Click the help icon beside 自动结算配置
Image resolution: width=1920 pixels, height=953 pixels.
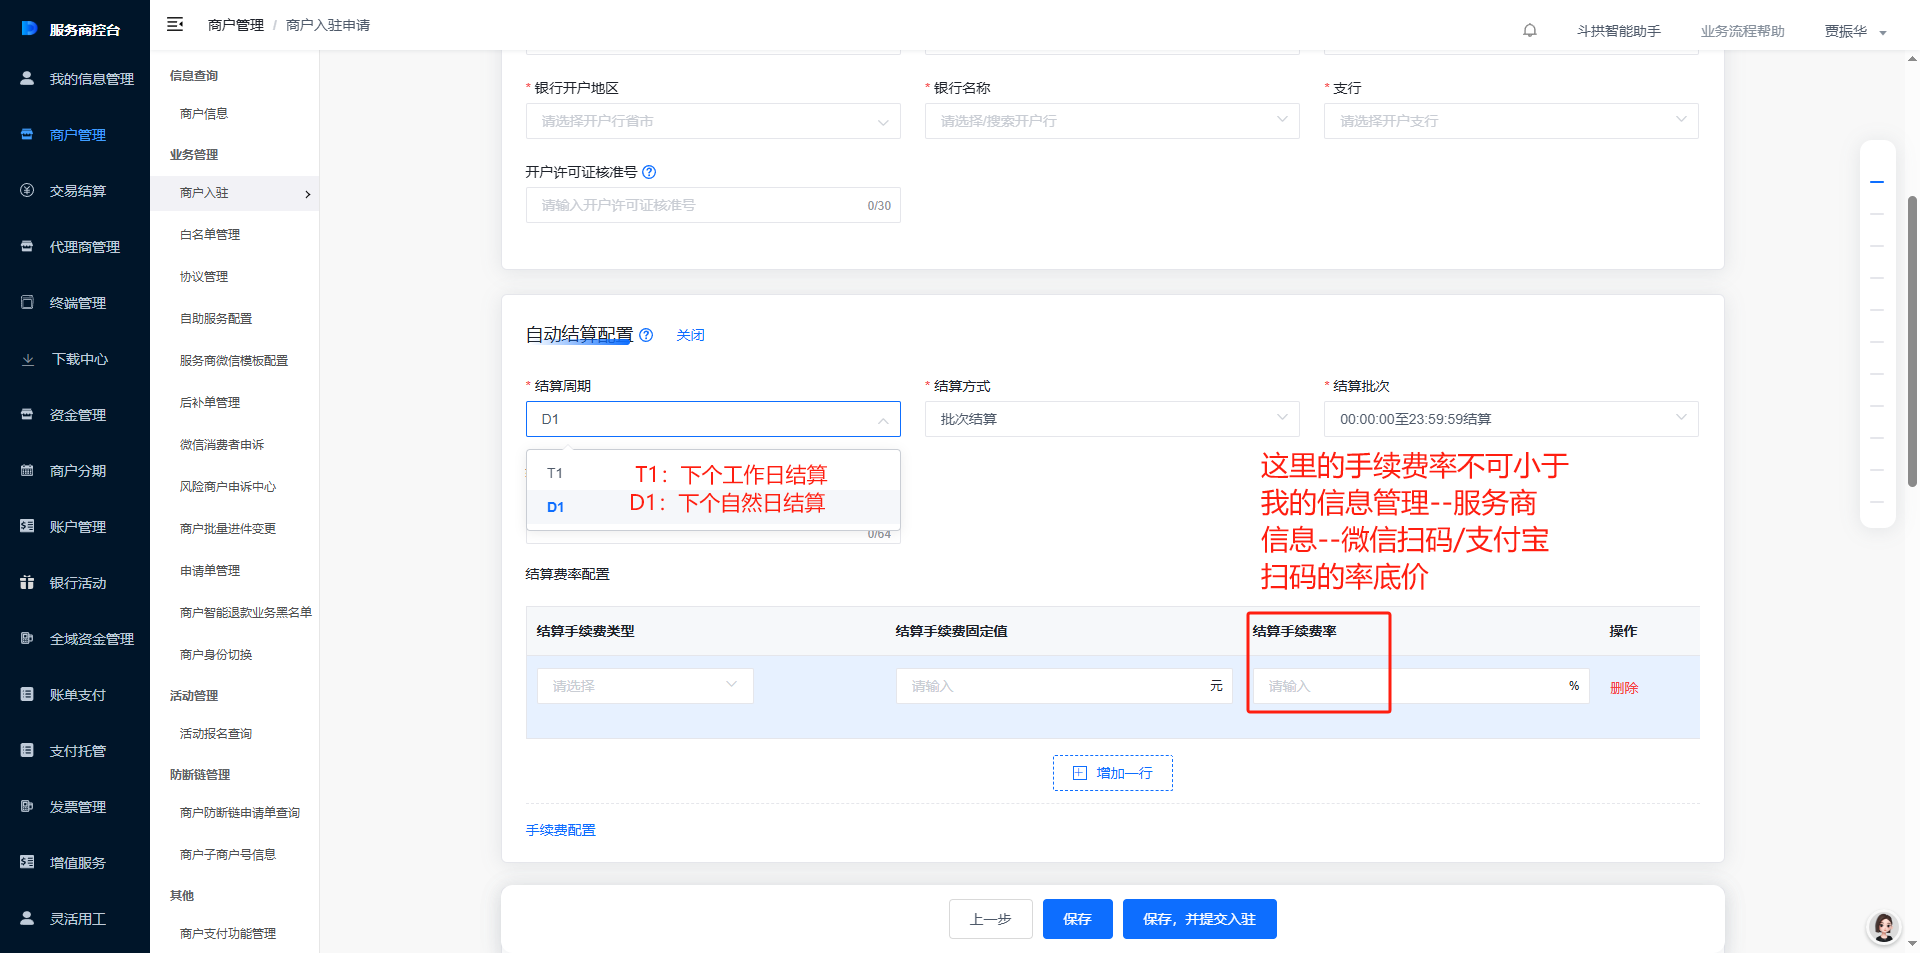click(x=646, y=335)
